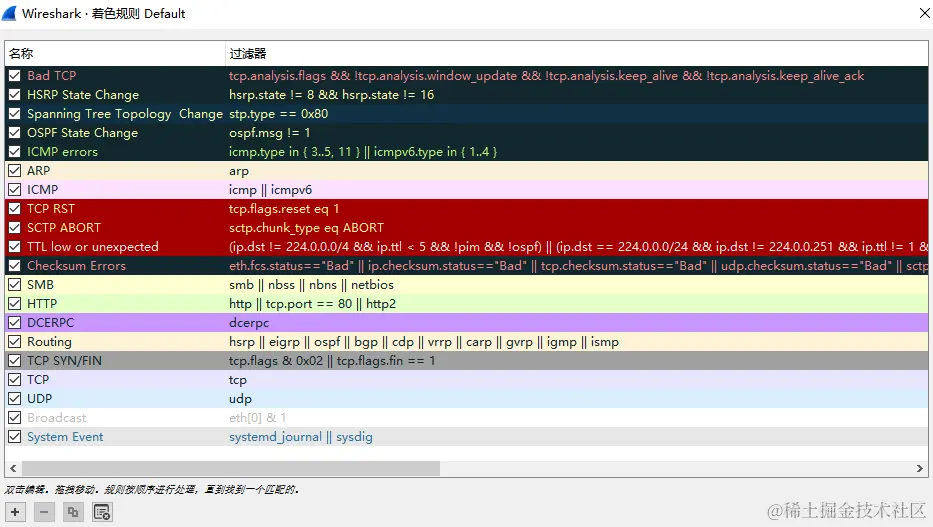Select the SCTP ABORT rule name
Image resolution: width=933 pixels, height=527 pixels.
click(64, 228)
